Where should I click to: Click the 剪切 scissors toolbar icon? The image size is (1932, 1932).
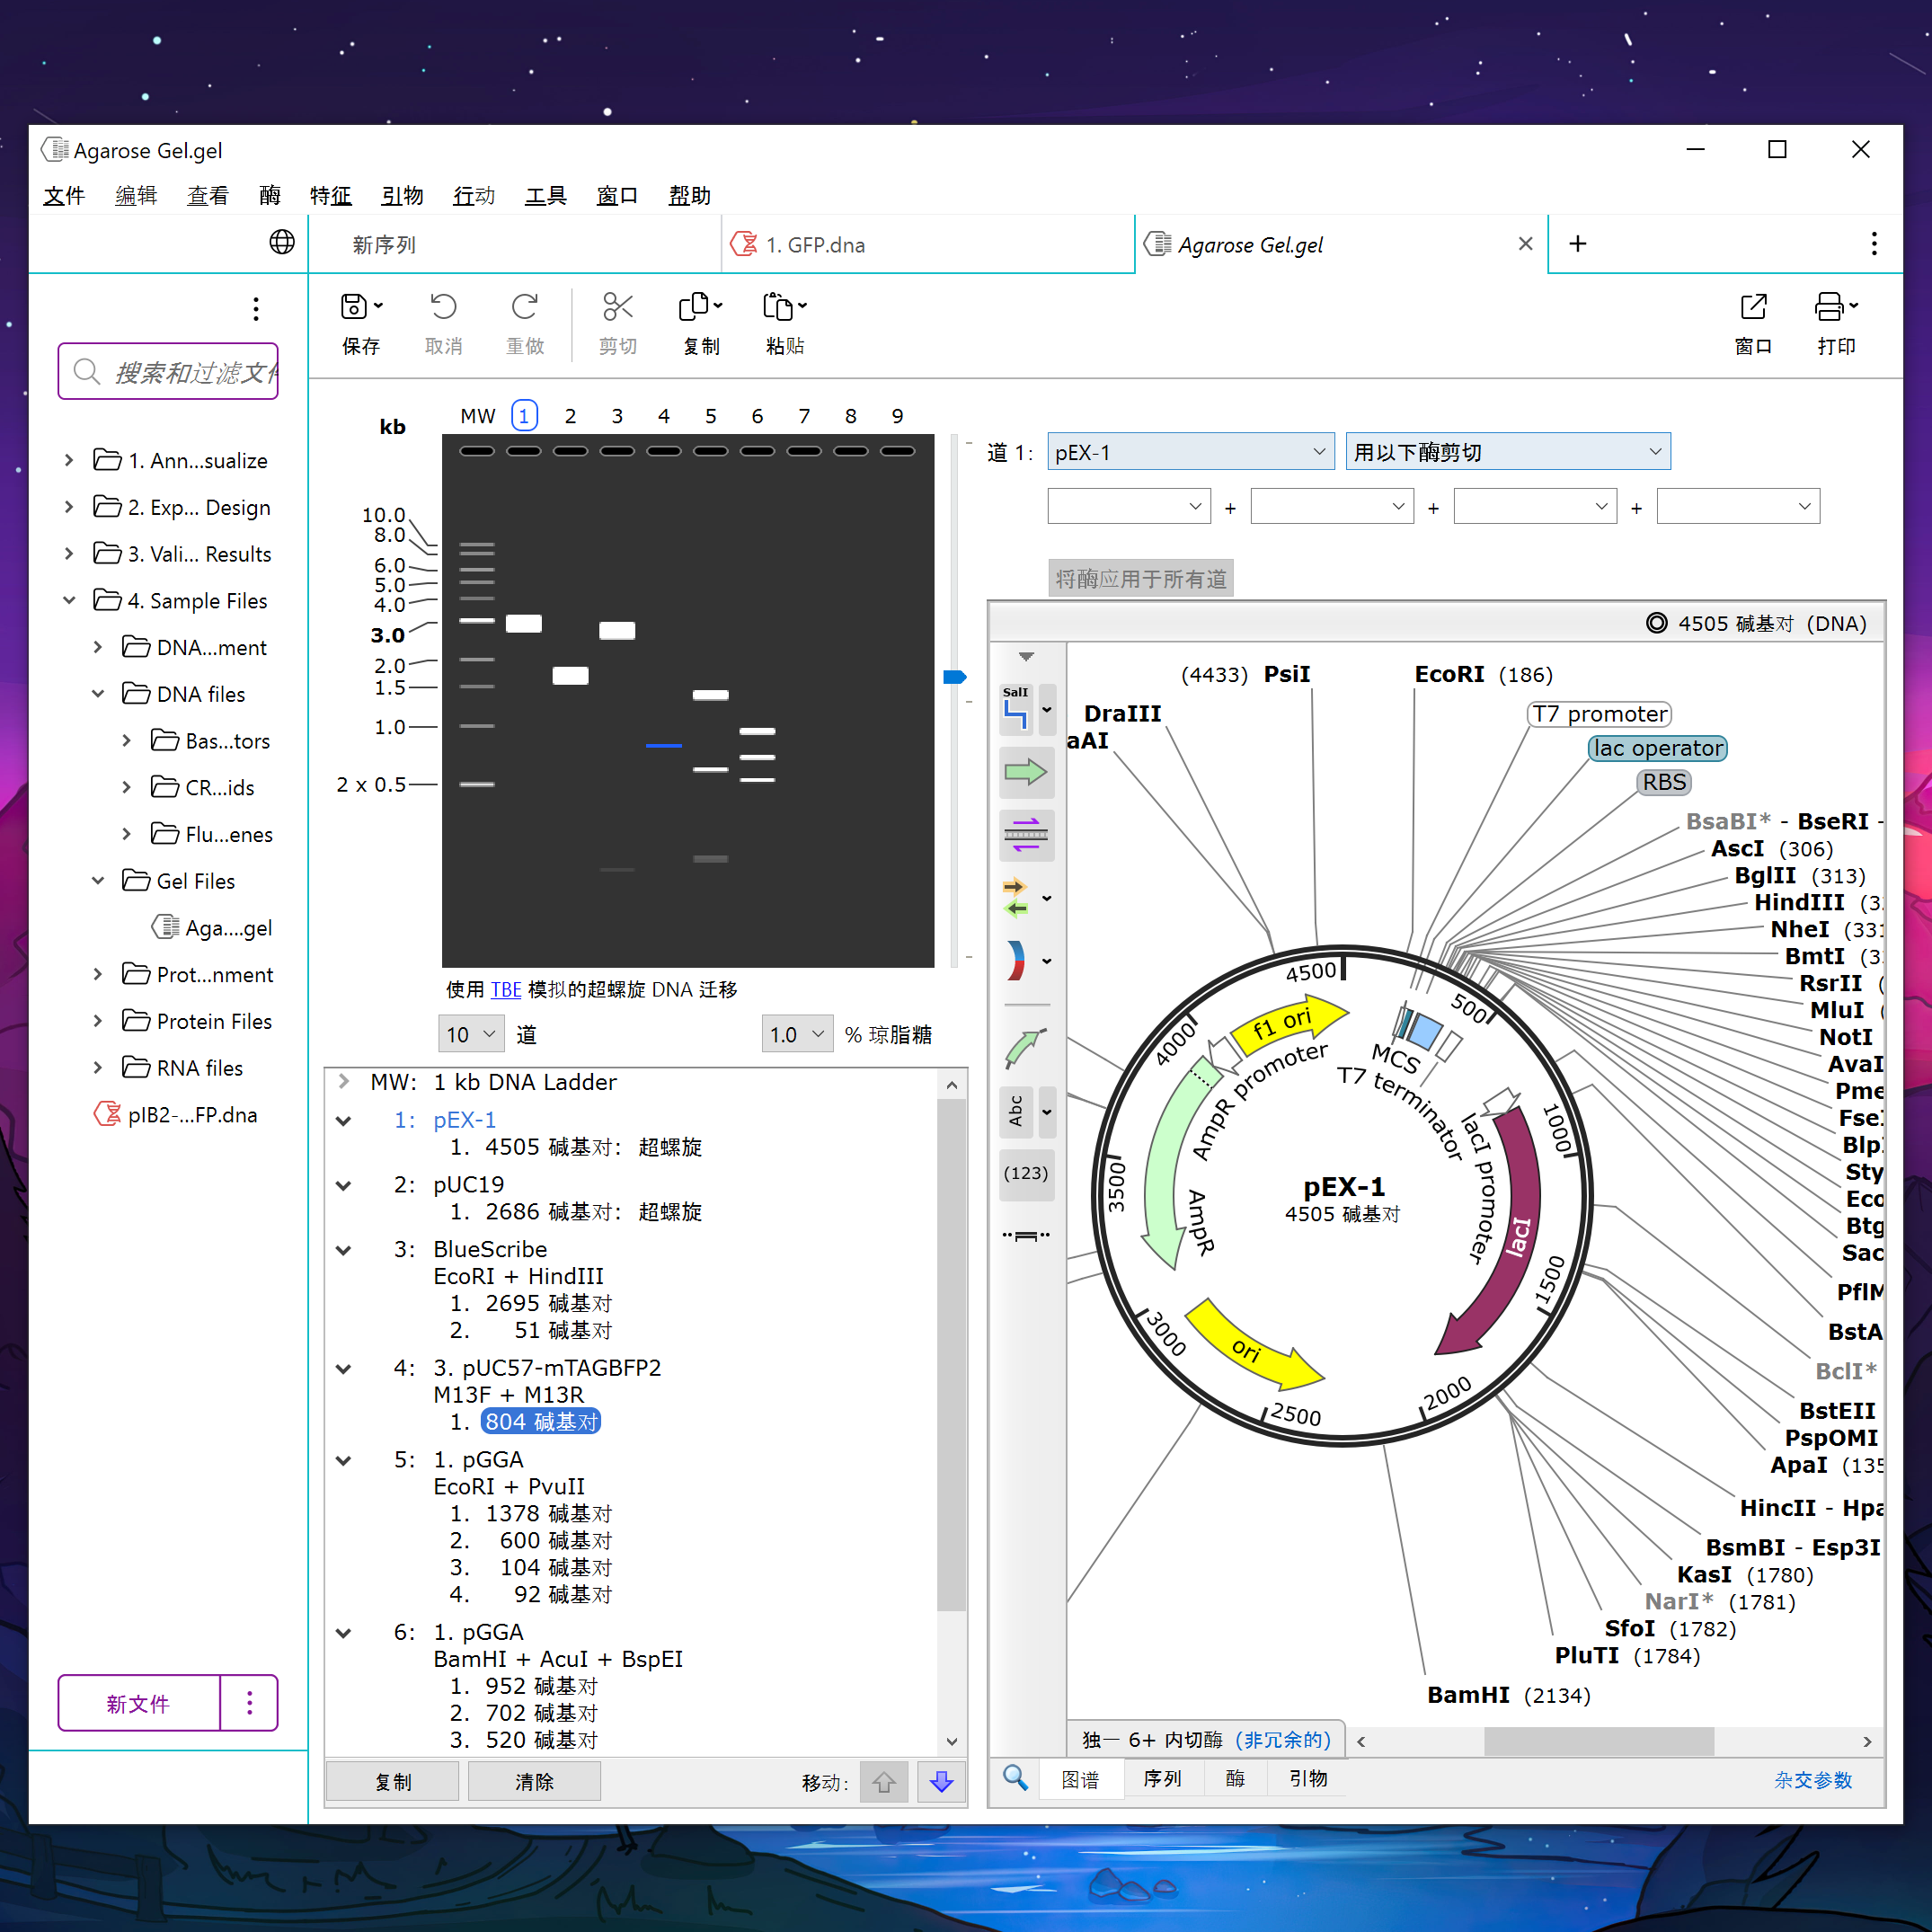click(617, 322)
